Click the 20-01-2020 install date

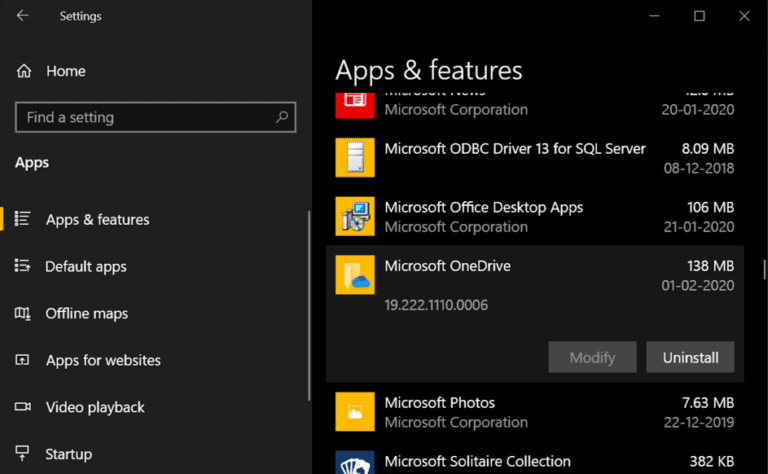[697, 109]
